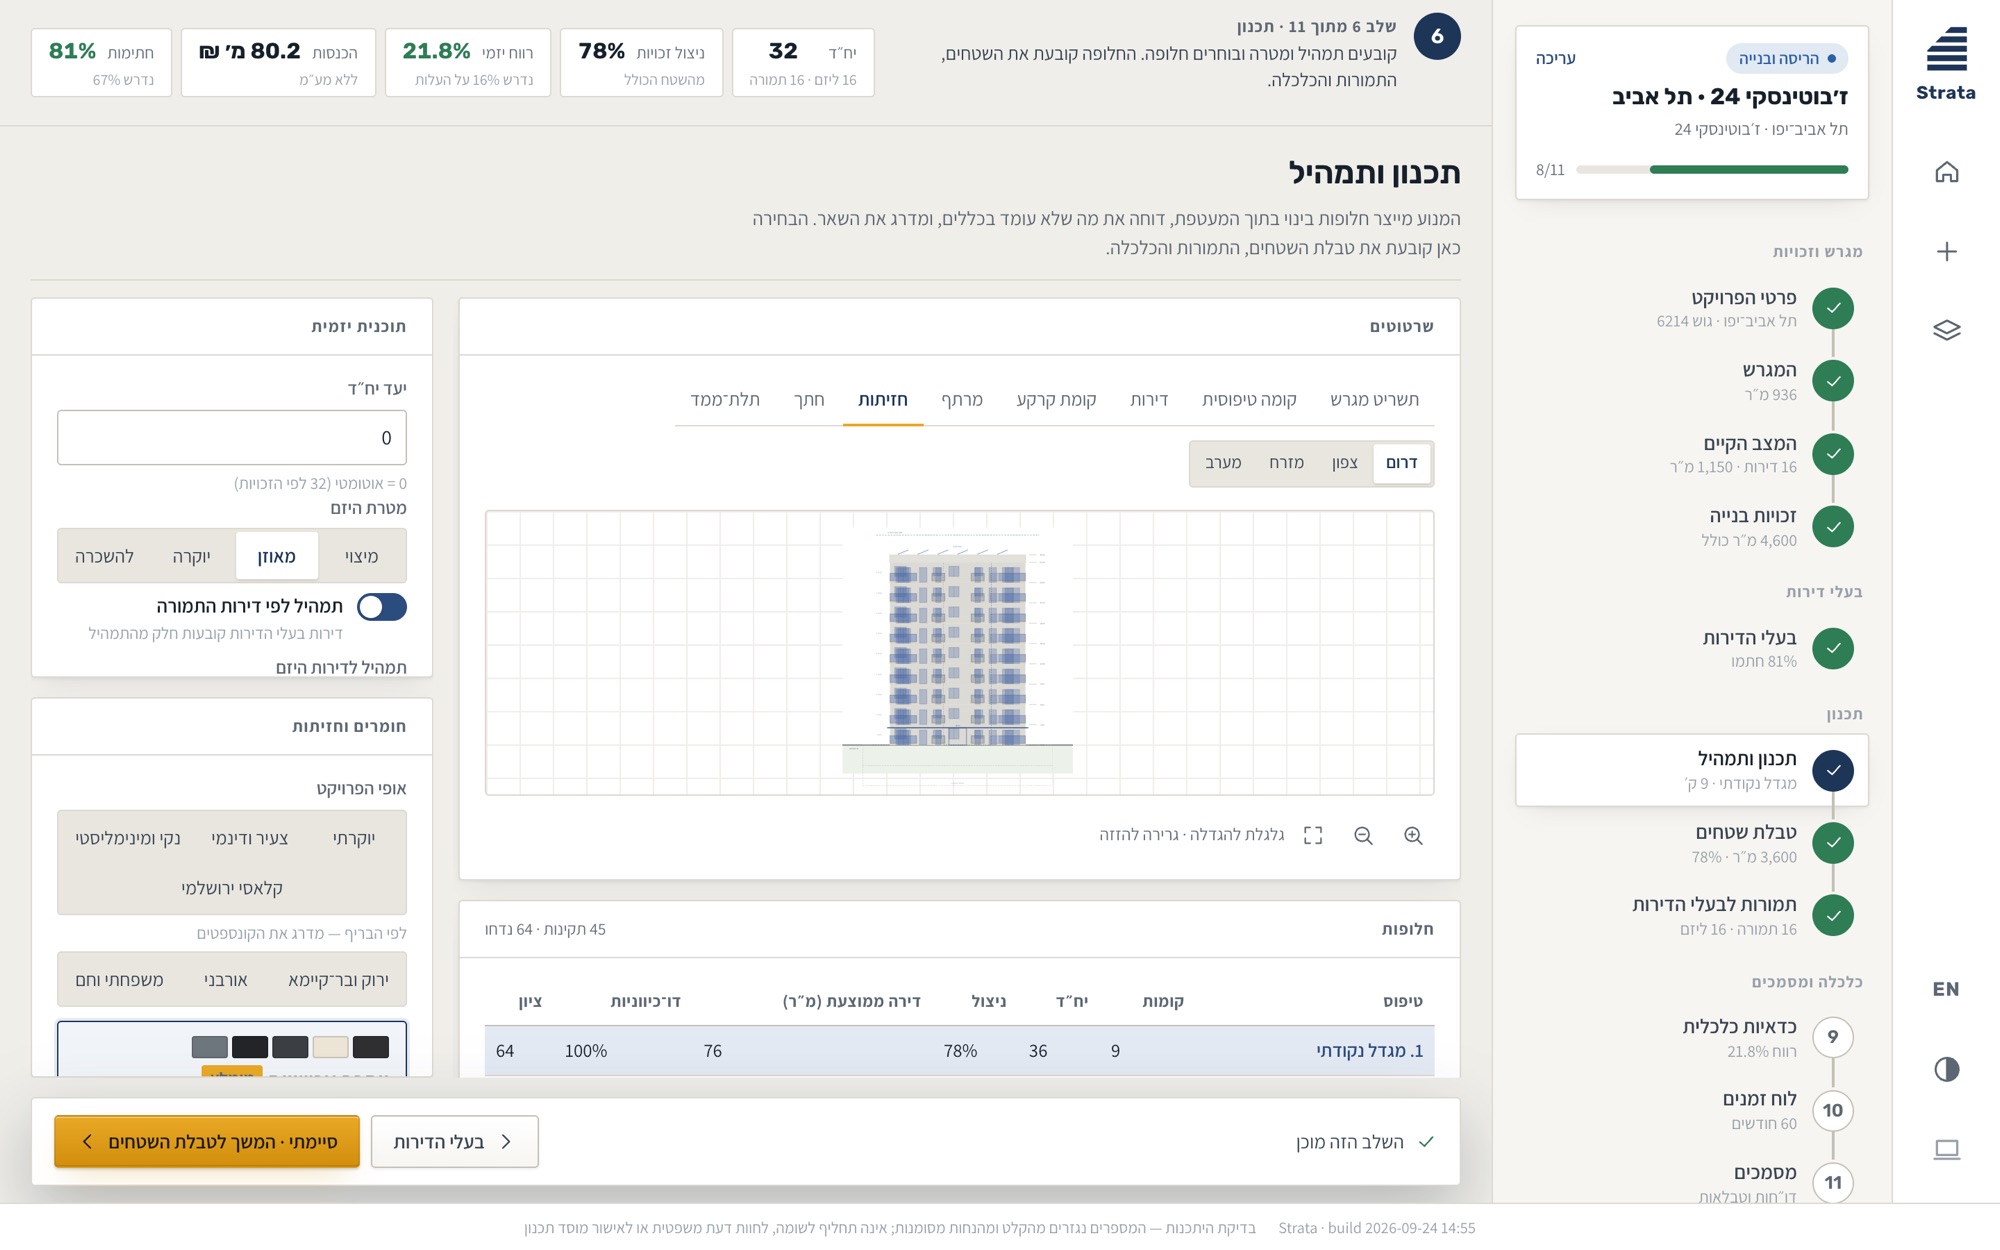Switch to תלת־ממד tab
Viewport: 2000px width, 1250px height.
pyautogui.click(x=724, y=399)
